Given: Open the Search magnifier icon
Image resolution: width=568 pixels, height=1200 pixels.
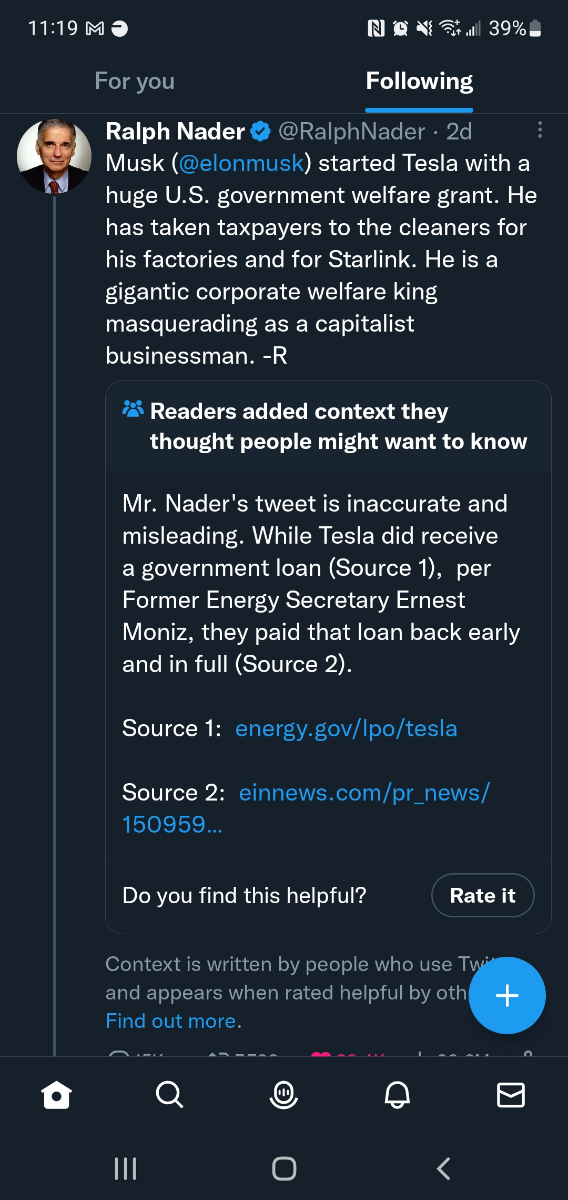Looking at the screenshot, I should coord(170,1096).
